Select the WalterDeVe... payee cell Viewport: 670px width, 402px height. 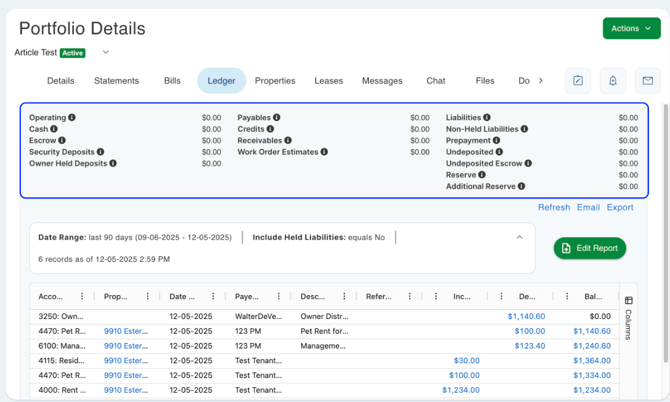click(x=259, y=316)
